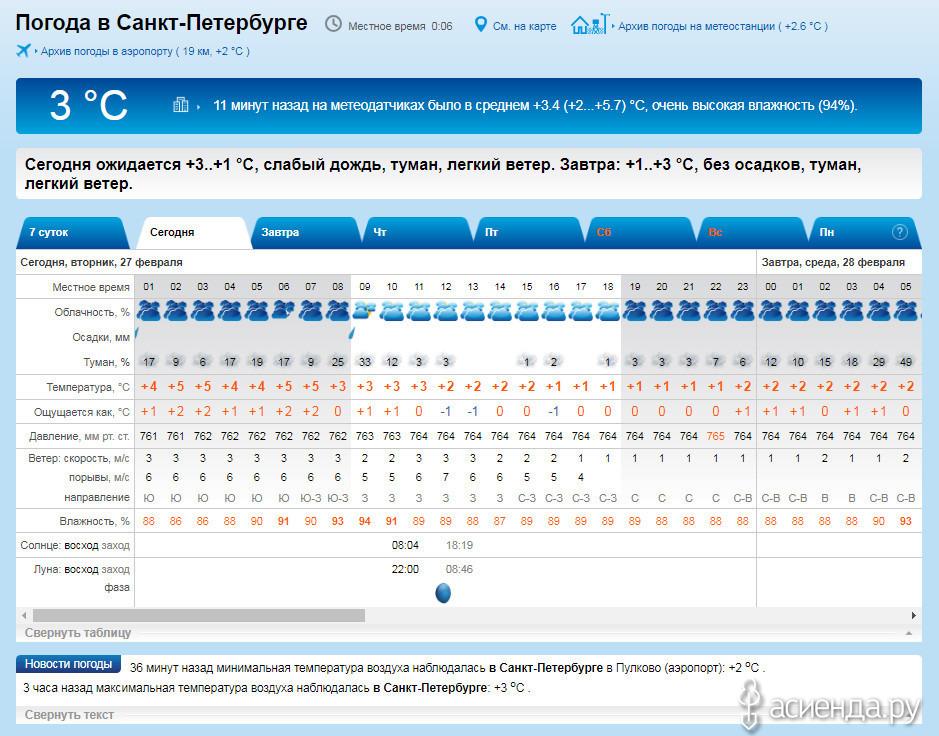The image size is (939, 736).
Task: Click the airplane airport archive icon
Action: tap(23, 50)
